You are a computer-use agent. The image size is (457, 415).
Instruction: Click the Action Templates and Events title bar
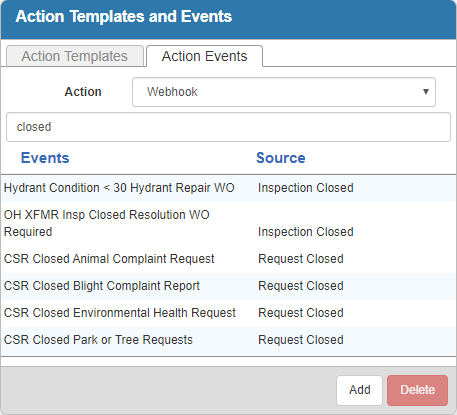tap(228, 19)
